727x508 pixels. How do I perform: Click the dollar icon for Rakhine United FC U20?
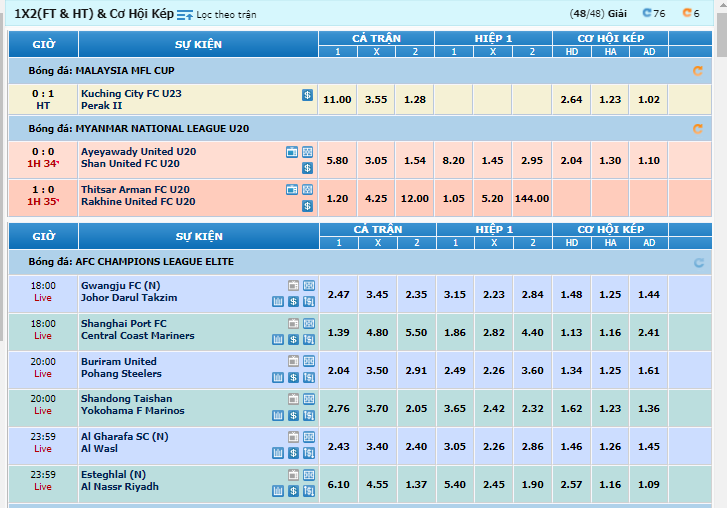tap(307, 206)
